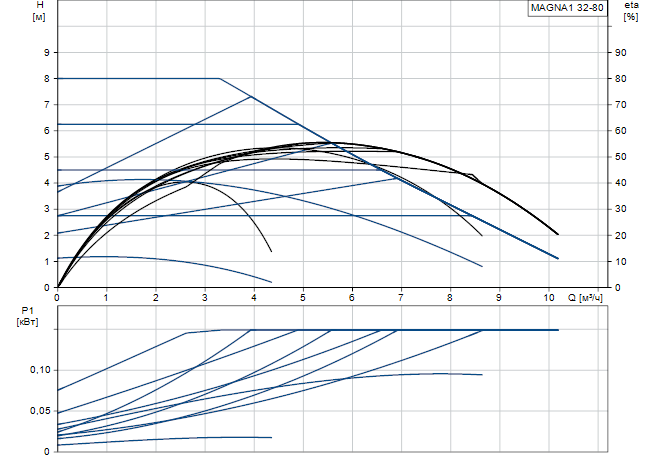The image size is (656, 460).
Task: Click the Q [м³/ч] flow axis label
Action: [585, 297]
